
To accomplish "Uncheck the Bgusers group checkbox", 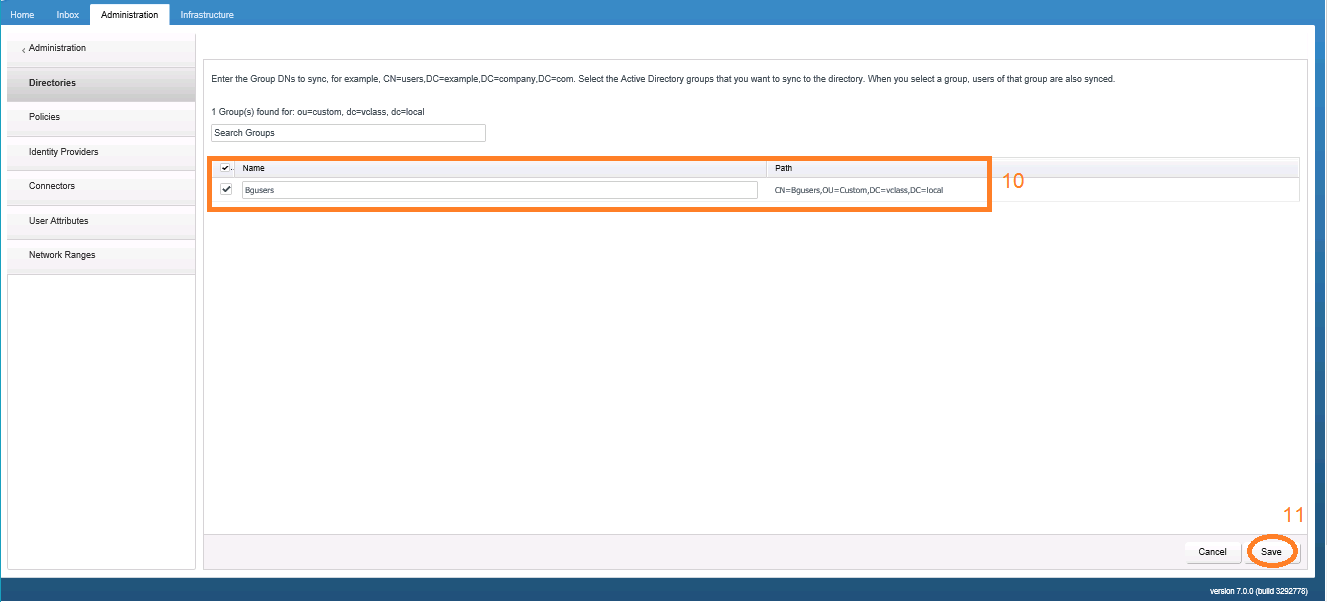I will click(x=227, y=189).
